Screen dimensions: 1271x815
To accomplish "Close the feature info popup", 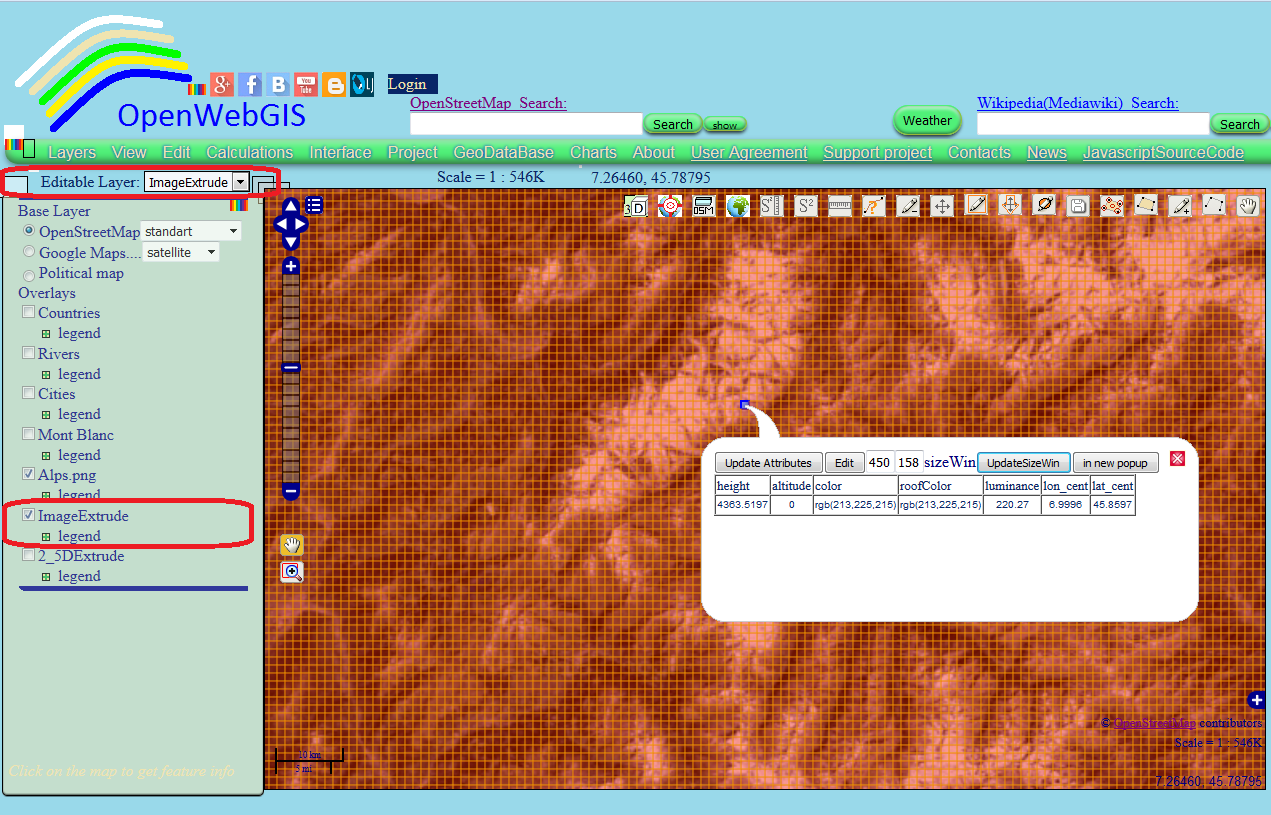I will (x=1177, y=458).
